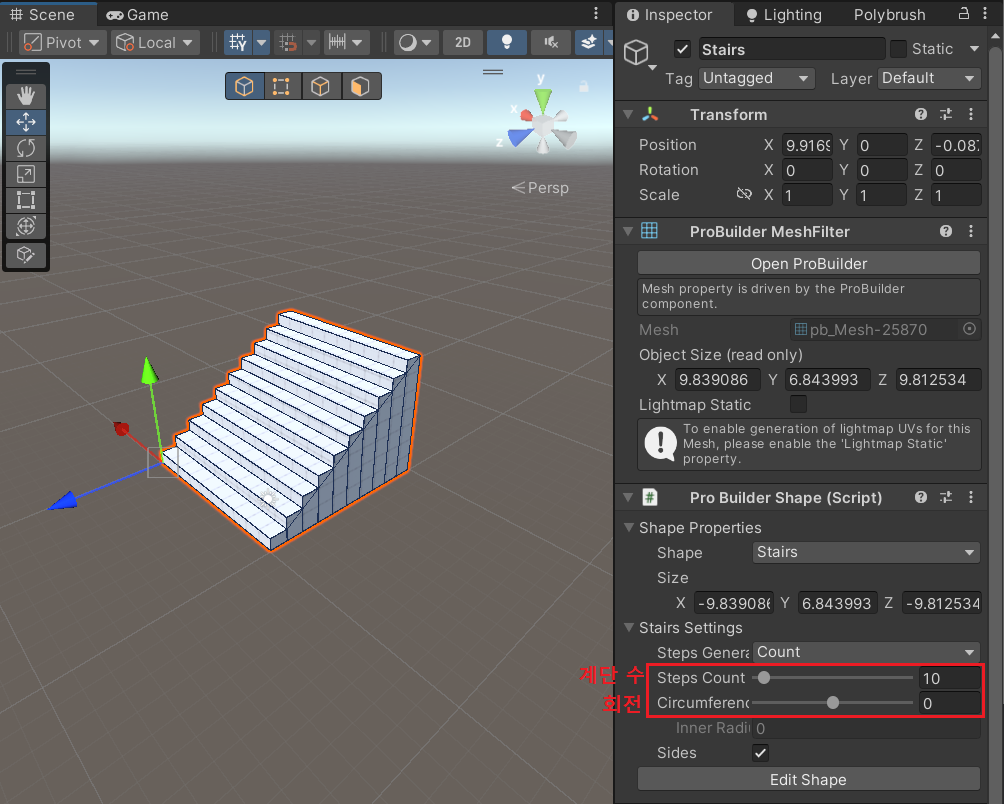Open the custom editor tools cube icon
Screen dimensions: 1004x804
coord(26,255)
